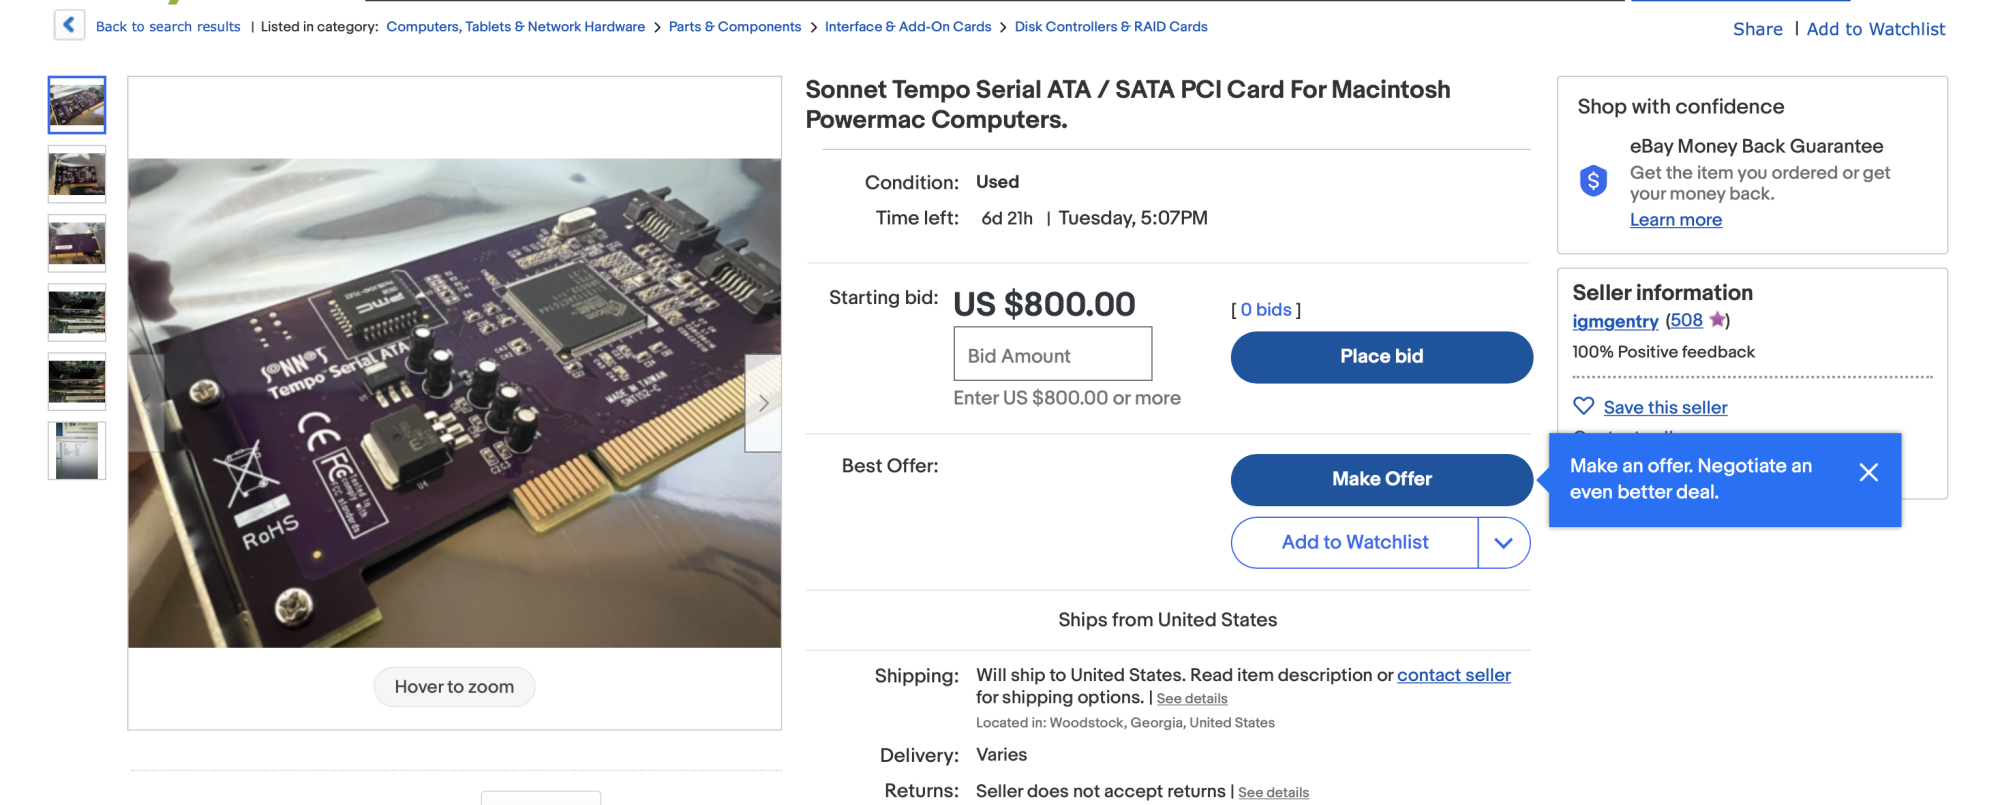Screen dimensions: 2000x805
Task: Select the first product thumbnail
Action: (77, 105)
